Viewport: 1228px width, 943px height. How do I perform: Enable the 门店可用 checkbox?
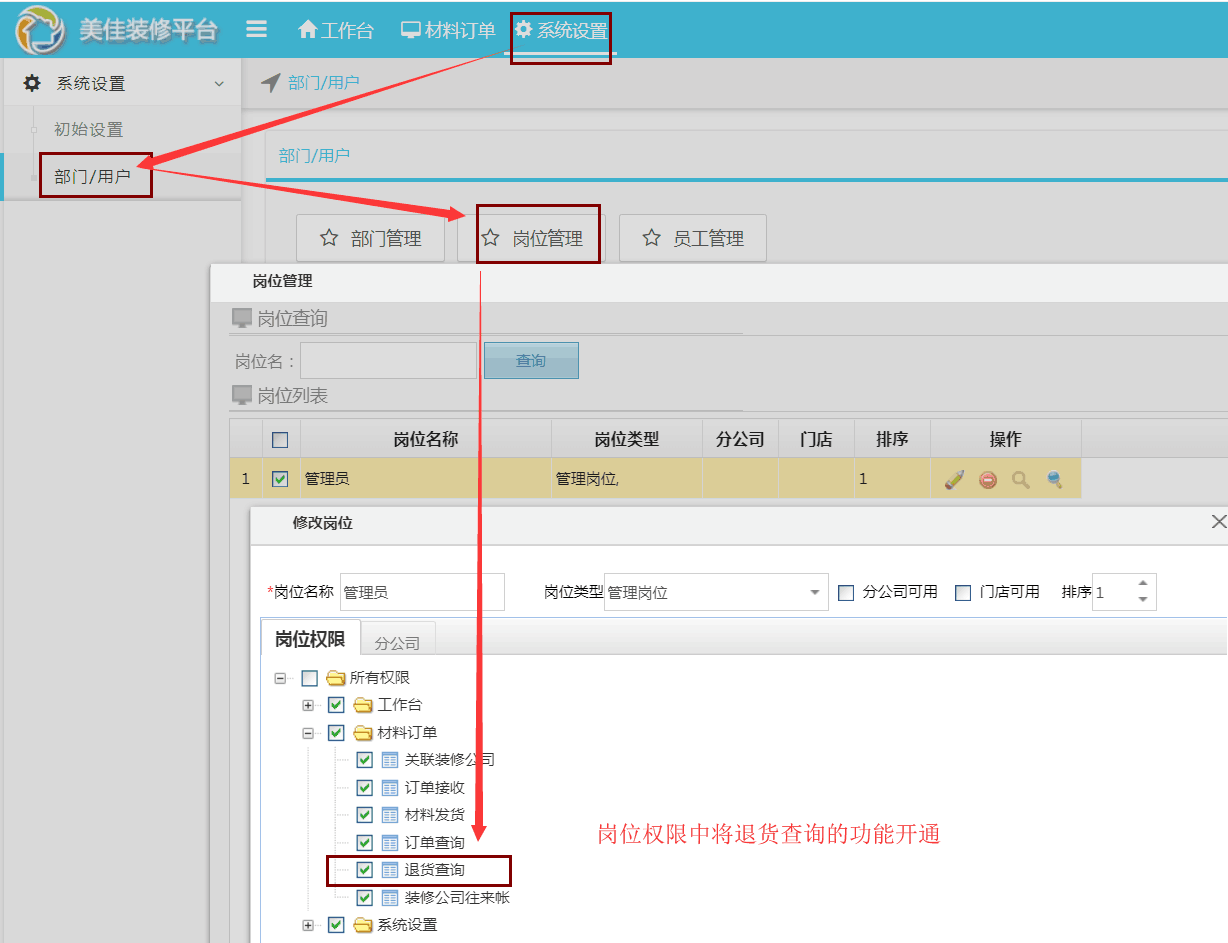[963, 592]
